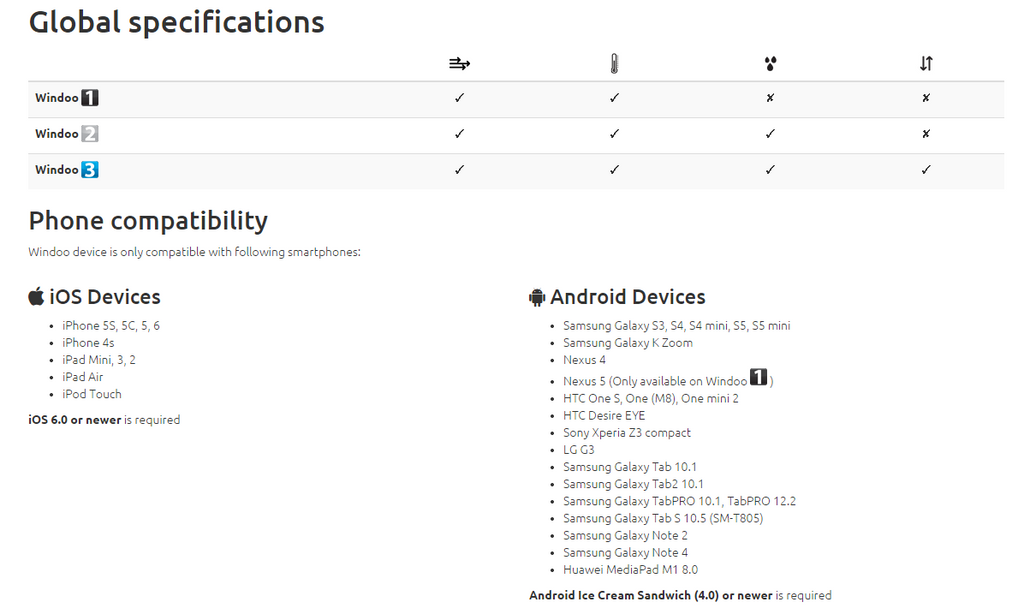The width and height of the screenshot is (1024, 608).
Task: Click Windoo 2 humidity checkmark
Action: point(770,134)
